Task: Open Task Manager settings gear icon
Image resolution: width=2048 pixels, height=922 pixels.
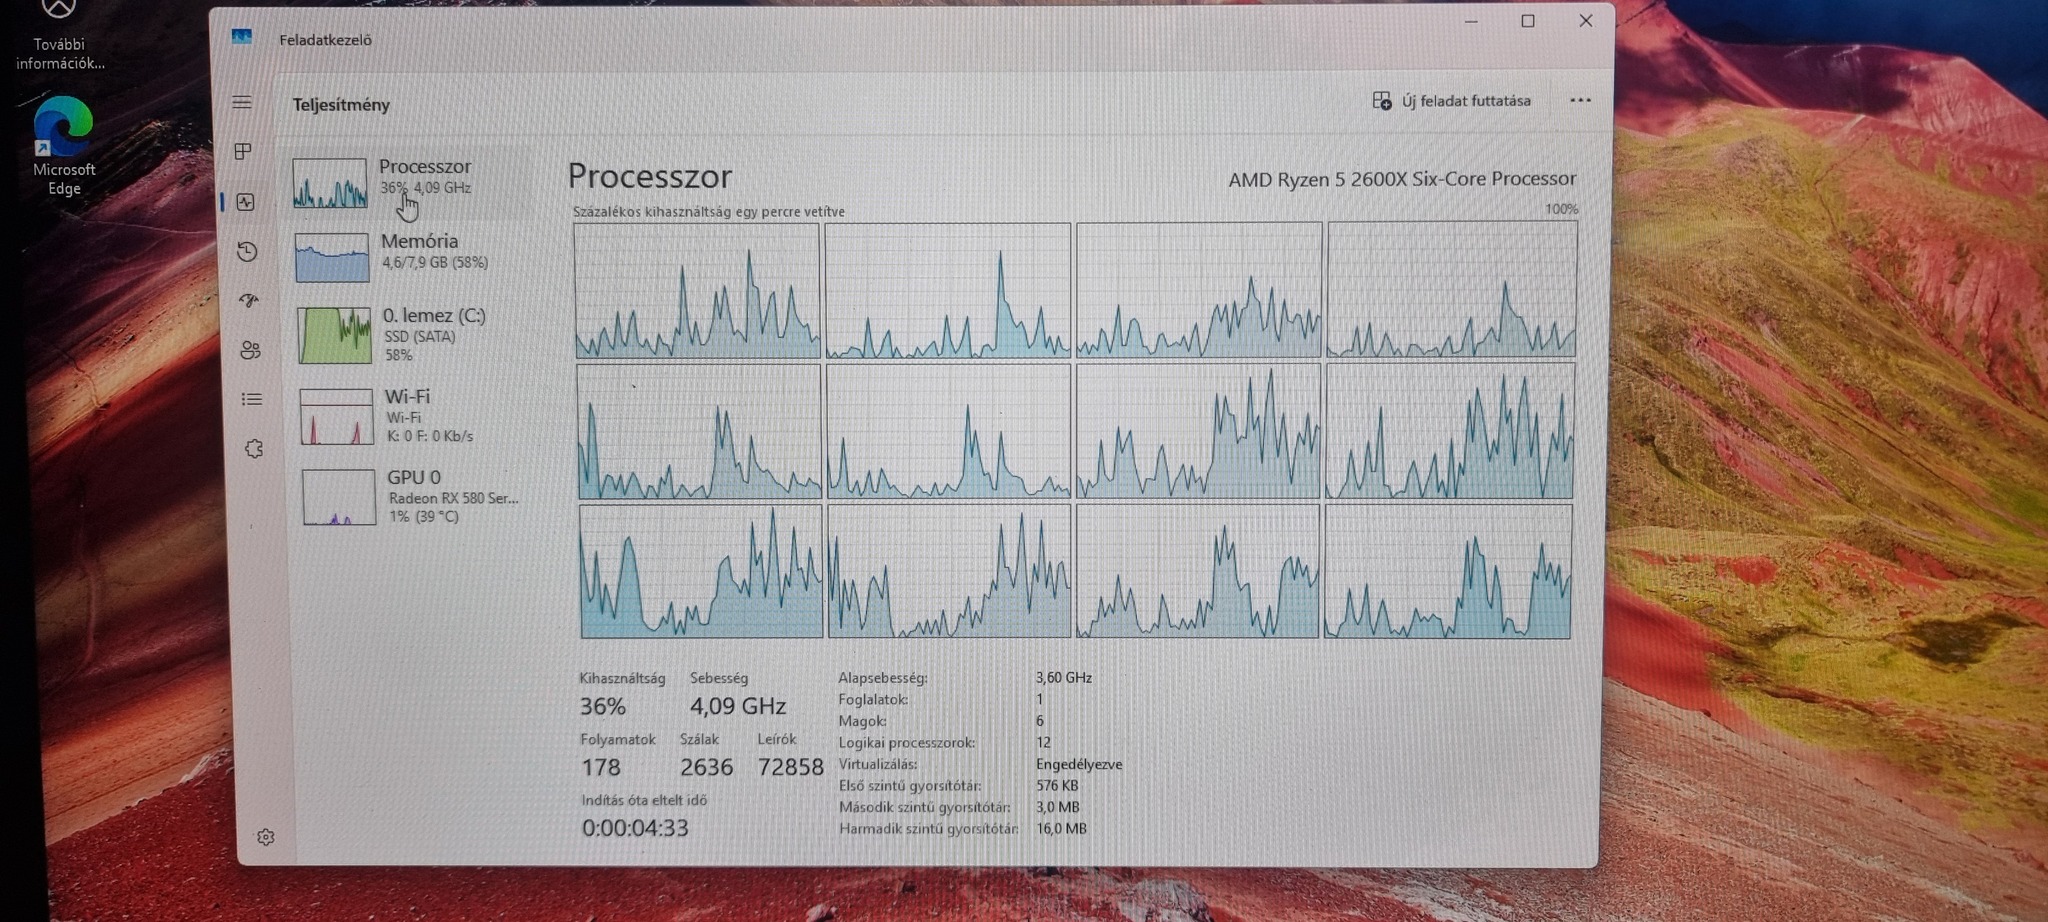Action: (x=266, y=837)
